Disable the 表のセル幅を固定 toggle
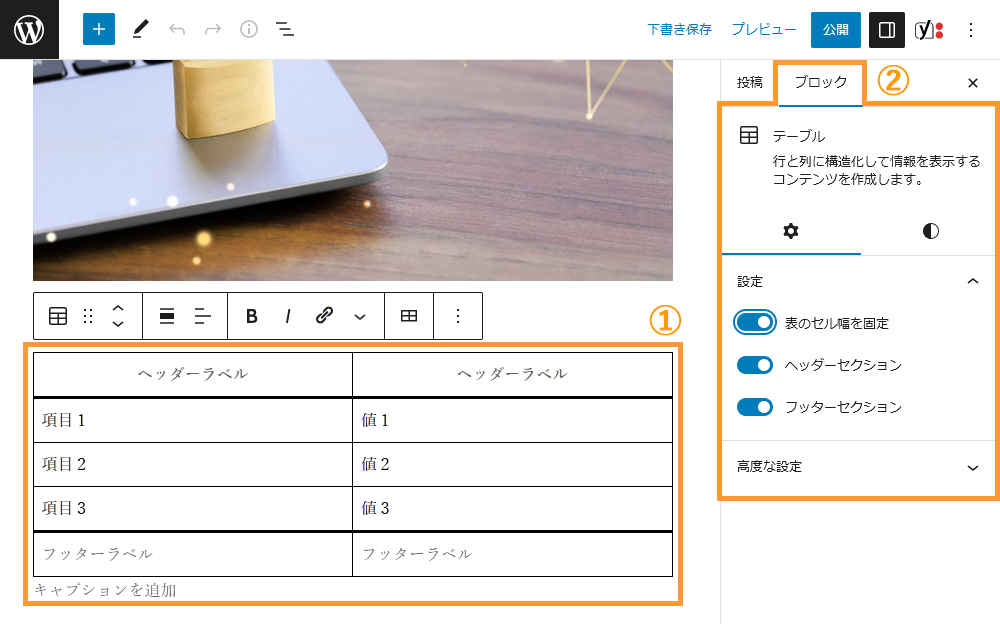Screen dimensions: 1000x624 [757, 322]
